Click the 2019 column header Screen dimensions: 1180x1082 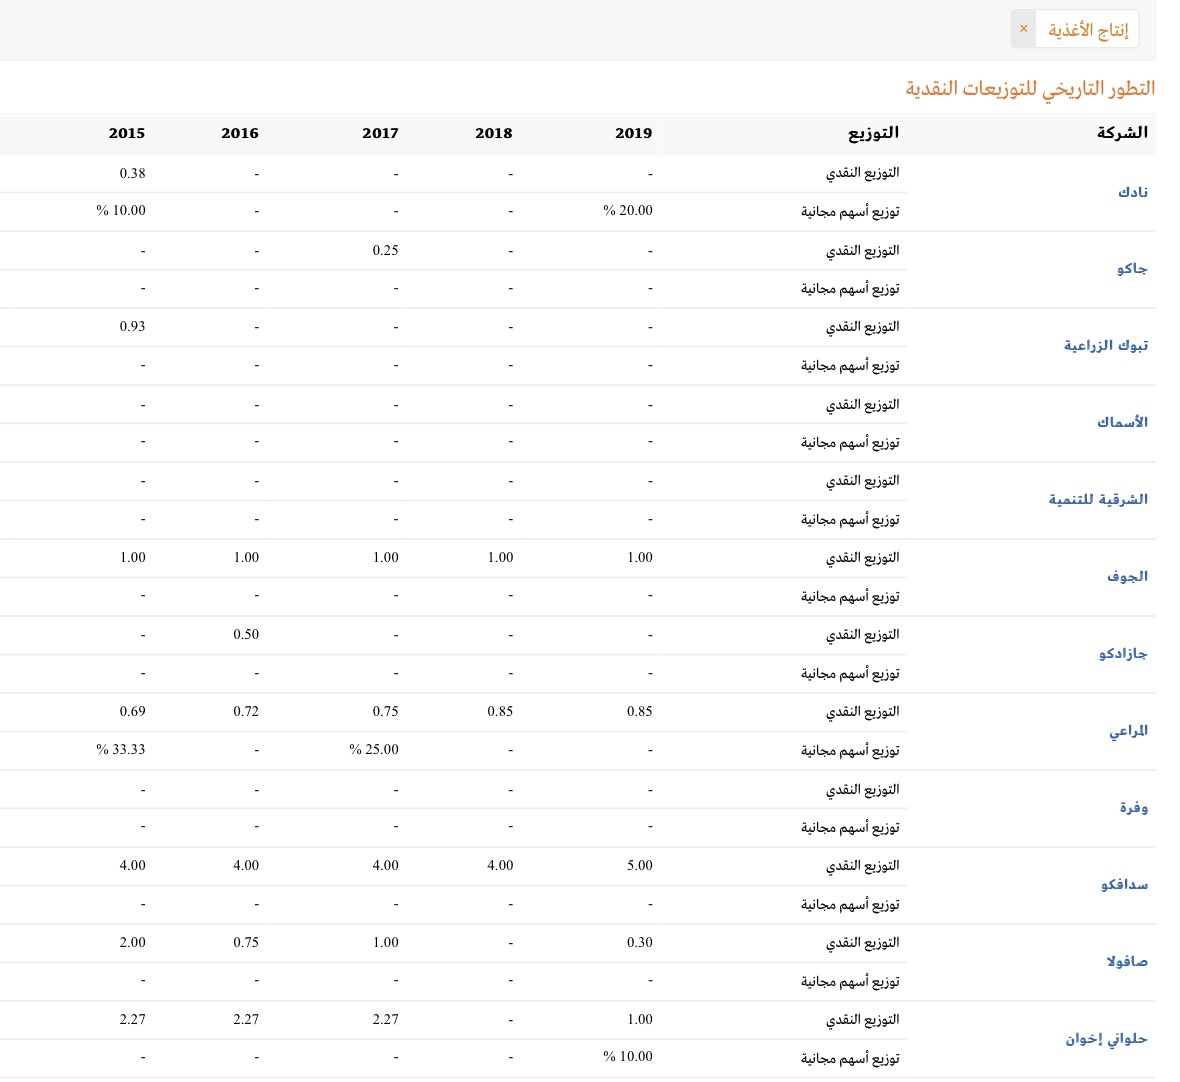coord(634,133)
